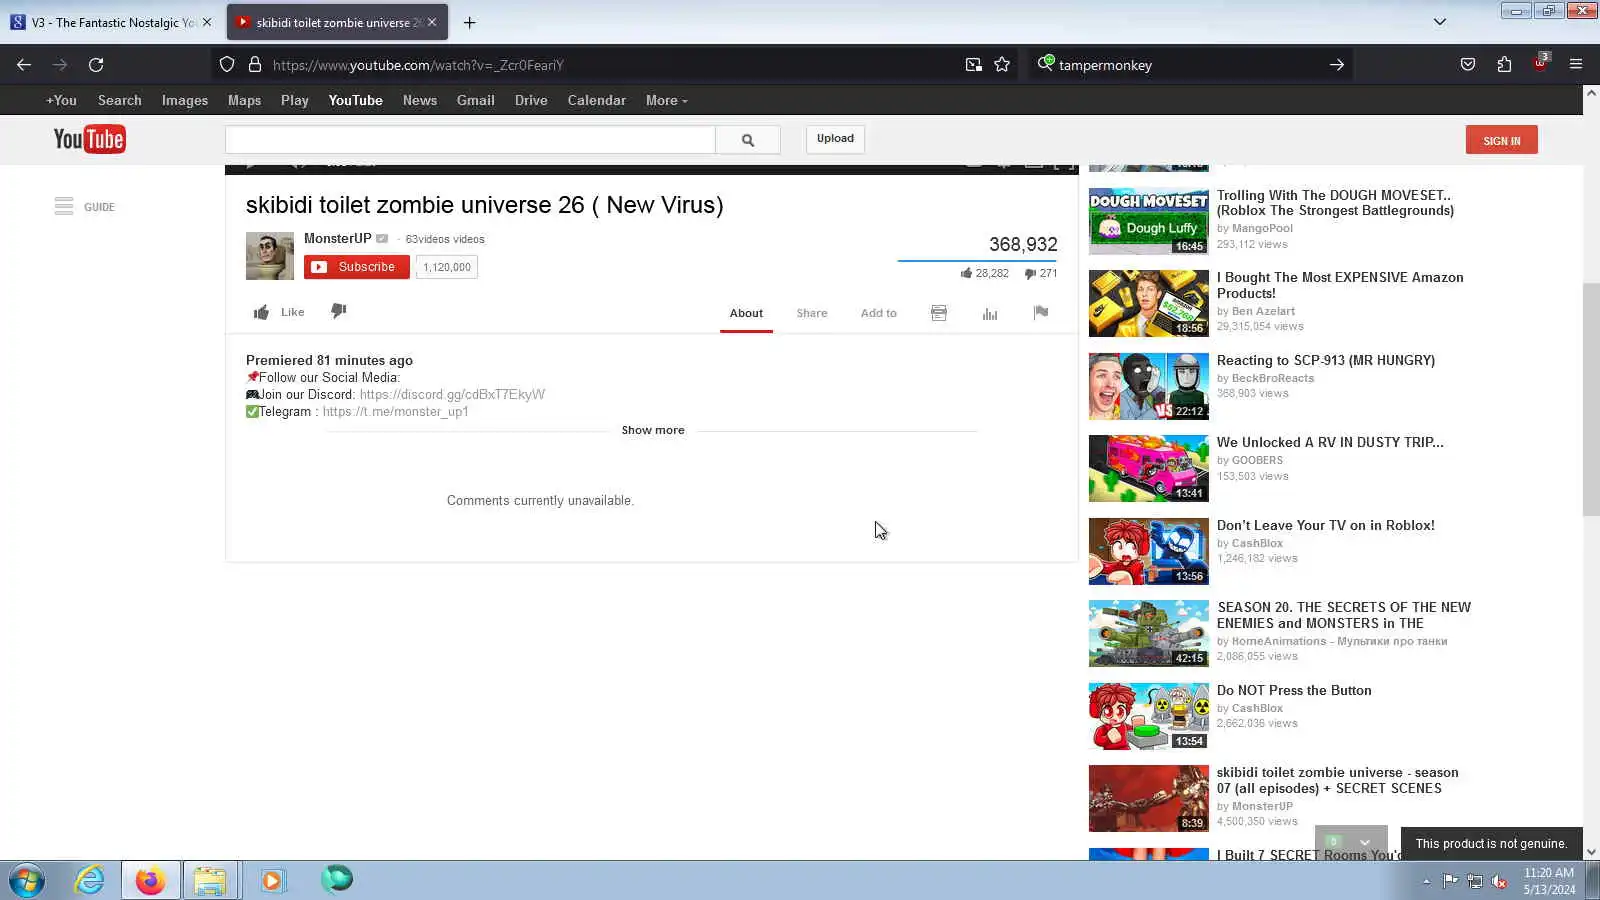Click the page vertical scrollbar thumb
Screen dimensions: 1600x900
[1591, 400]
